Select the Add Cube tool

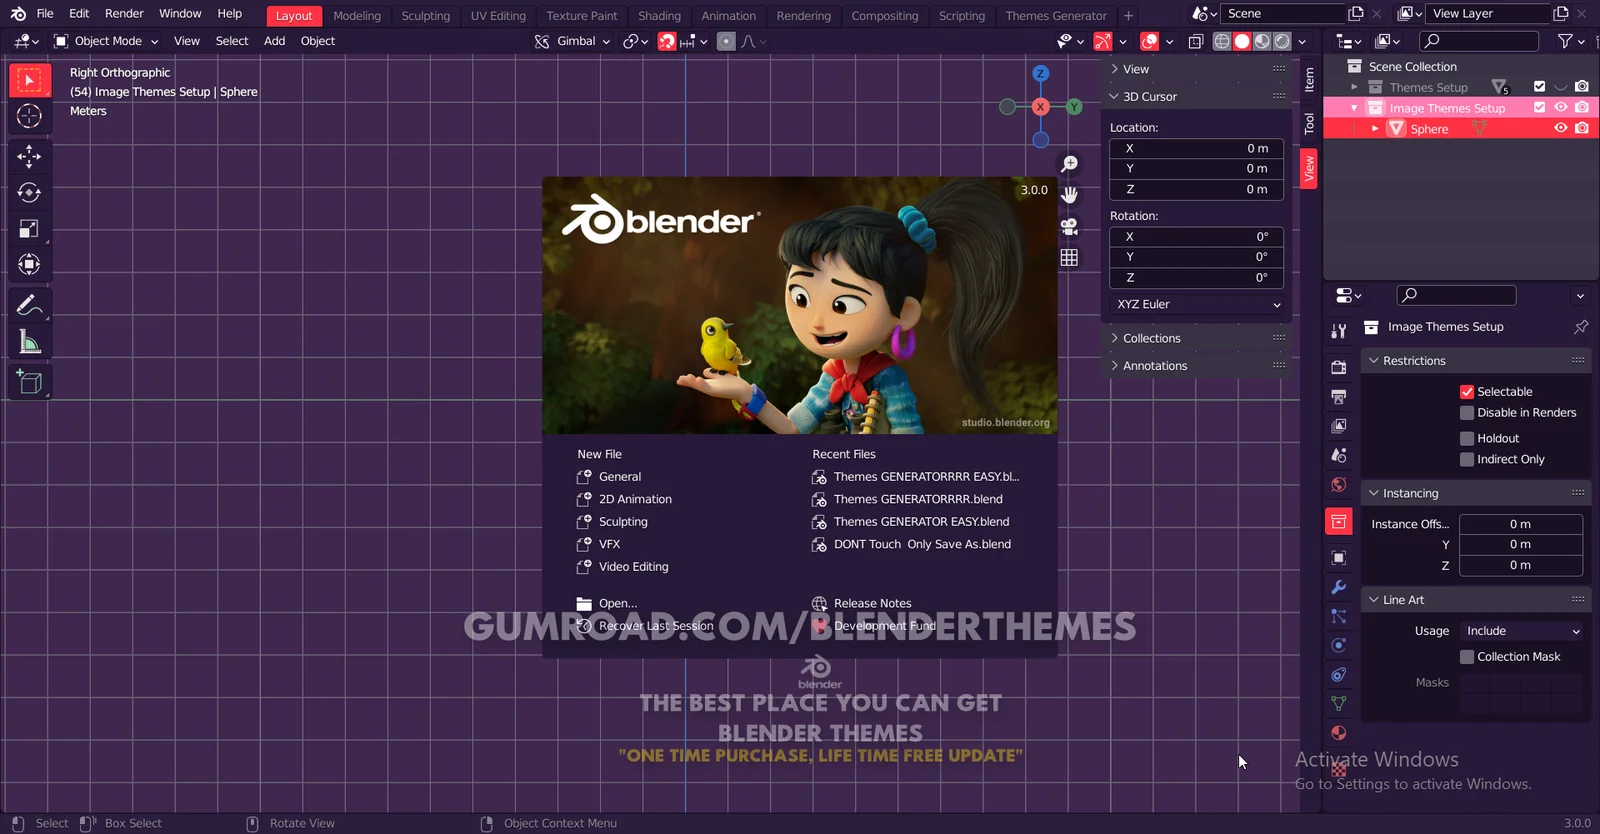(x=29, y=381)
